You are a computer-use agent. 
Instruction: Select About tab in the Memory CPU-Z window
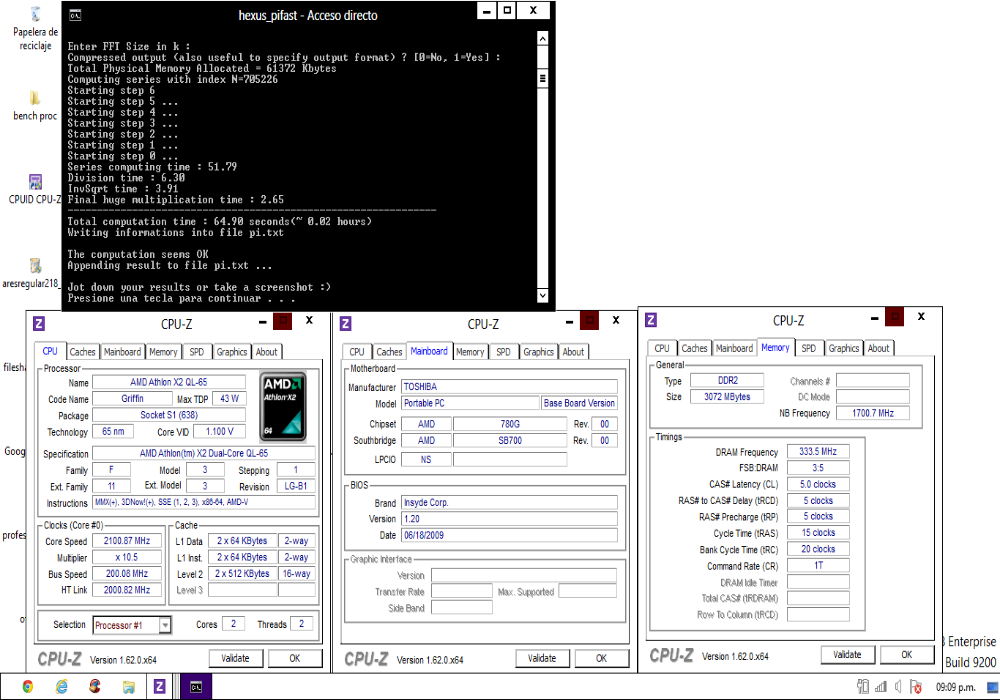click(878, 348)
